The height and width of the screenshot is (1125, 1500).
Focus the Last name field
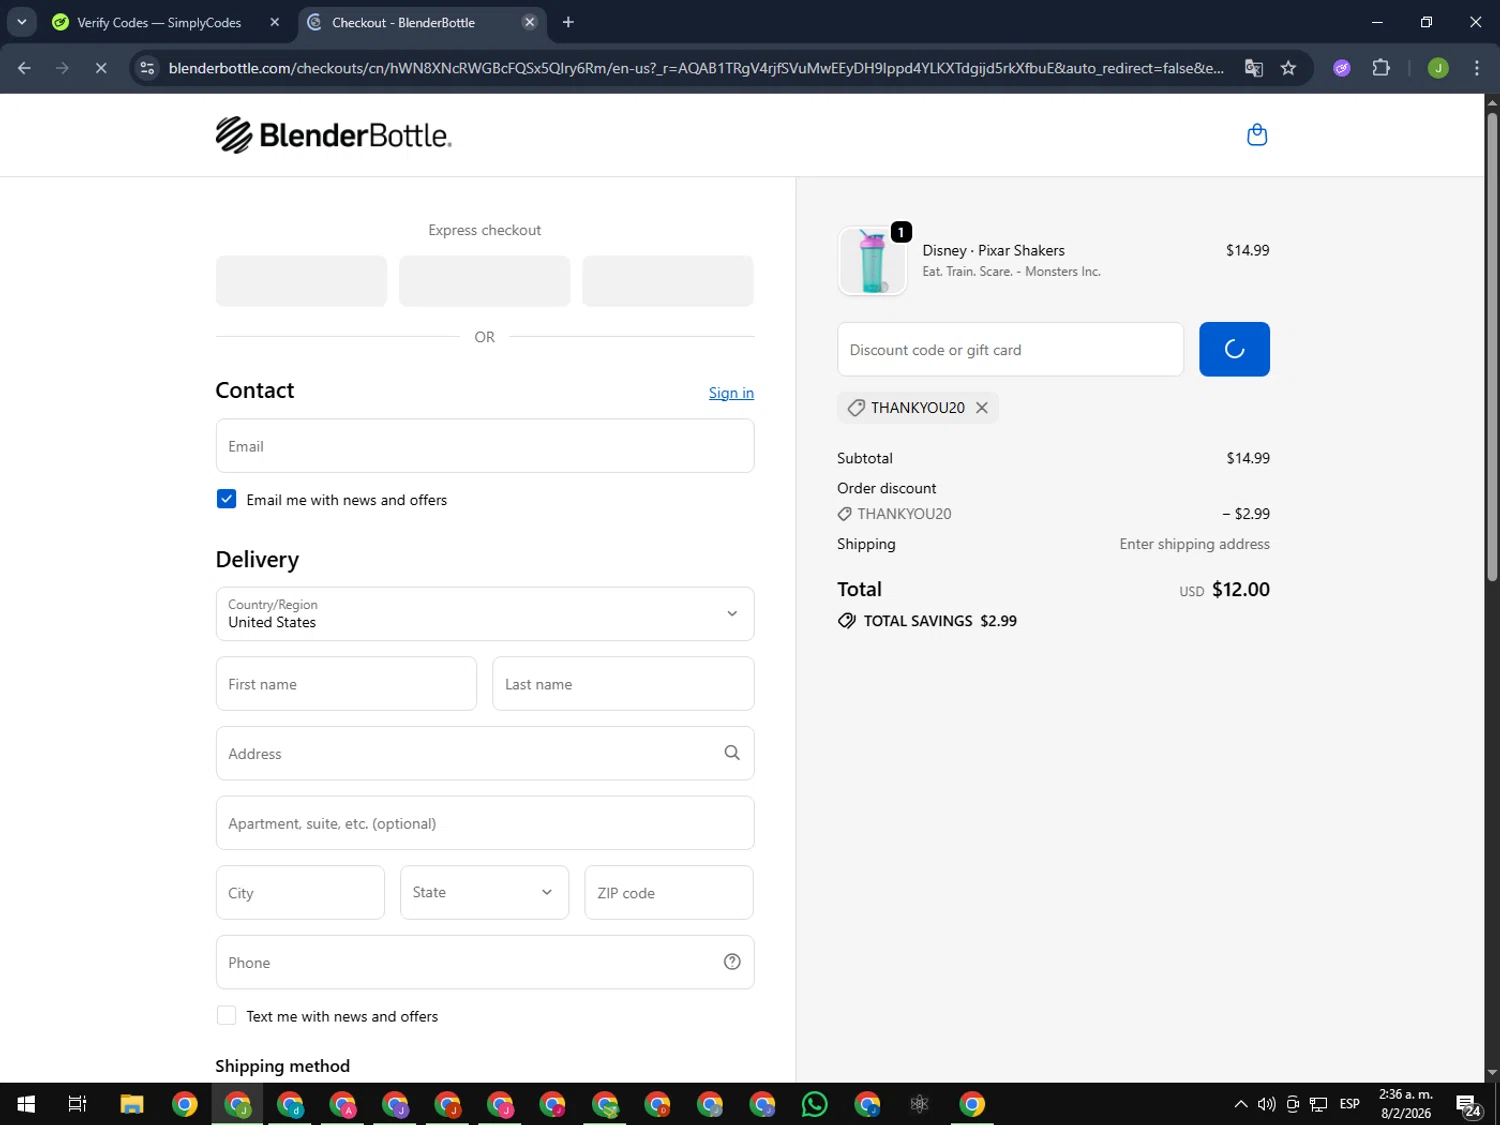(623, 684)
